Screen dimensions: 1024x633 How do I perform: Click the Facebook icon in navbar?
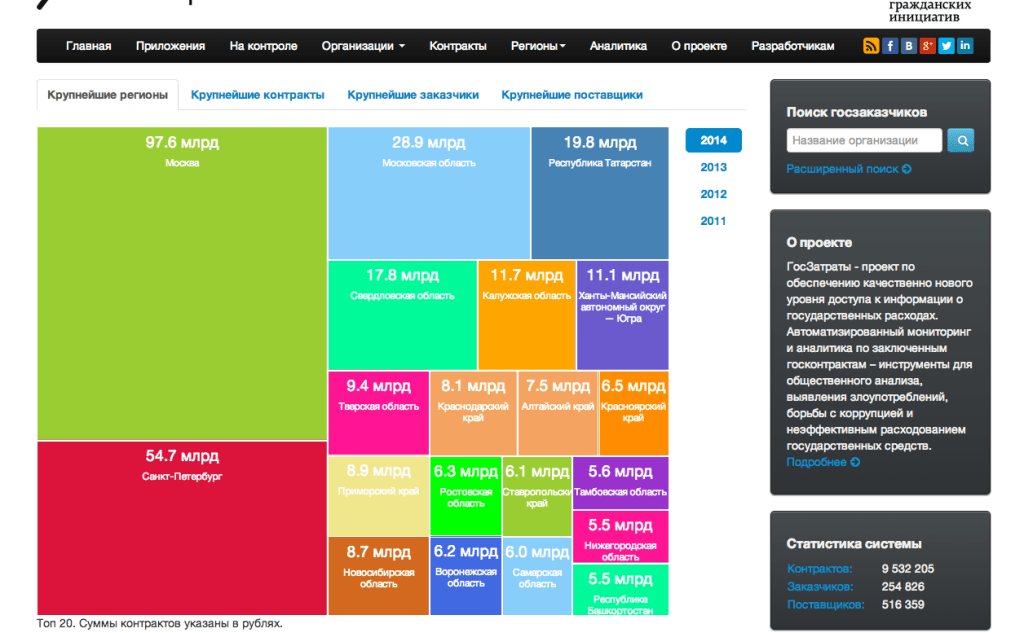tap(890, 46)
